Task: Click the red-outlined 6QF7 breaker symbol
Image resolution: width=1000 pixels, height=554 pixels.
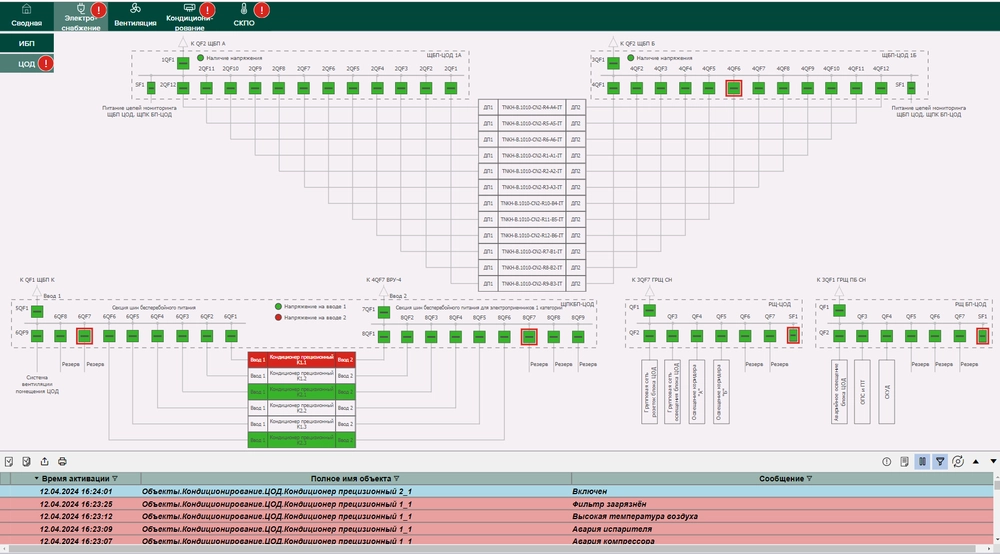Action: pos(84,335)
